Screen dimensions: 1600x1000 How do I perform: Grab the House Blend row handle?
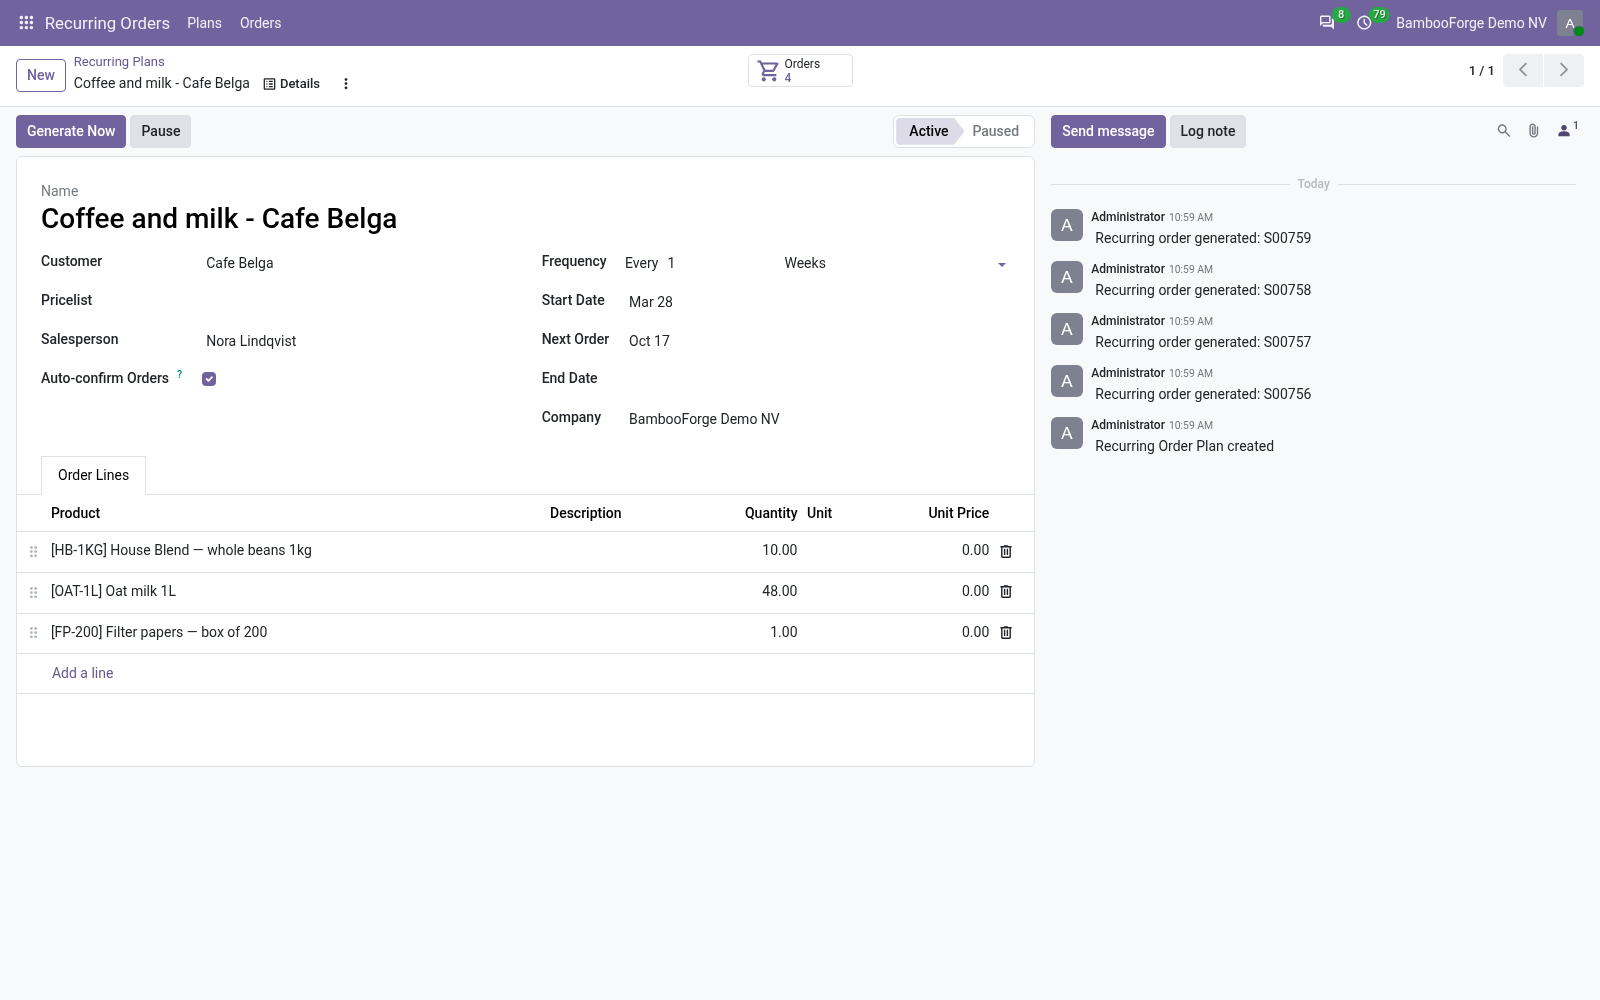tap(33, 551)
